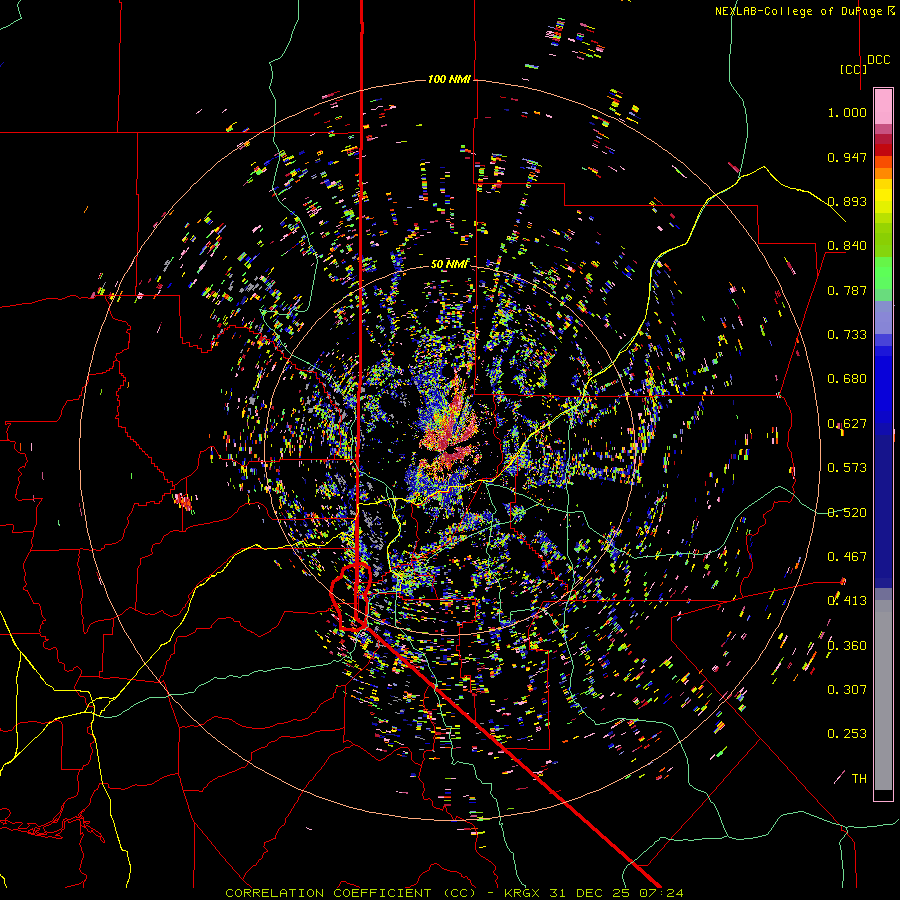Image resolution: width=900 pixels, height=900 pixels.
Task: Click the "KRGX 31 DEC 25 07:24" timestamp
Action: click(593, 893)
